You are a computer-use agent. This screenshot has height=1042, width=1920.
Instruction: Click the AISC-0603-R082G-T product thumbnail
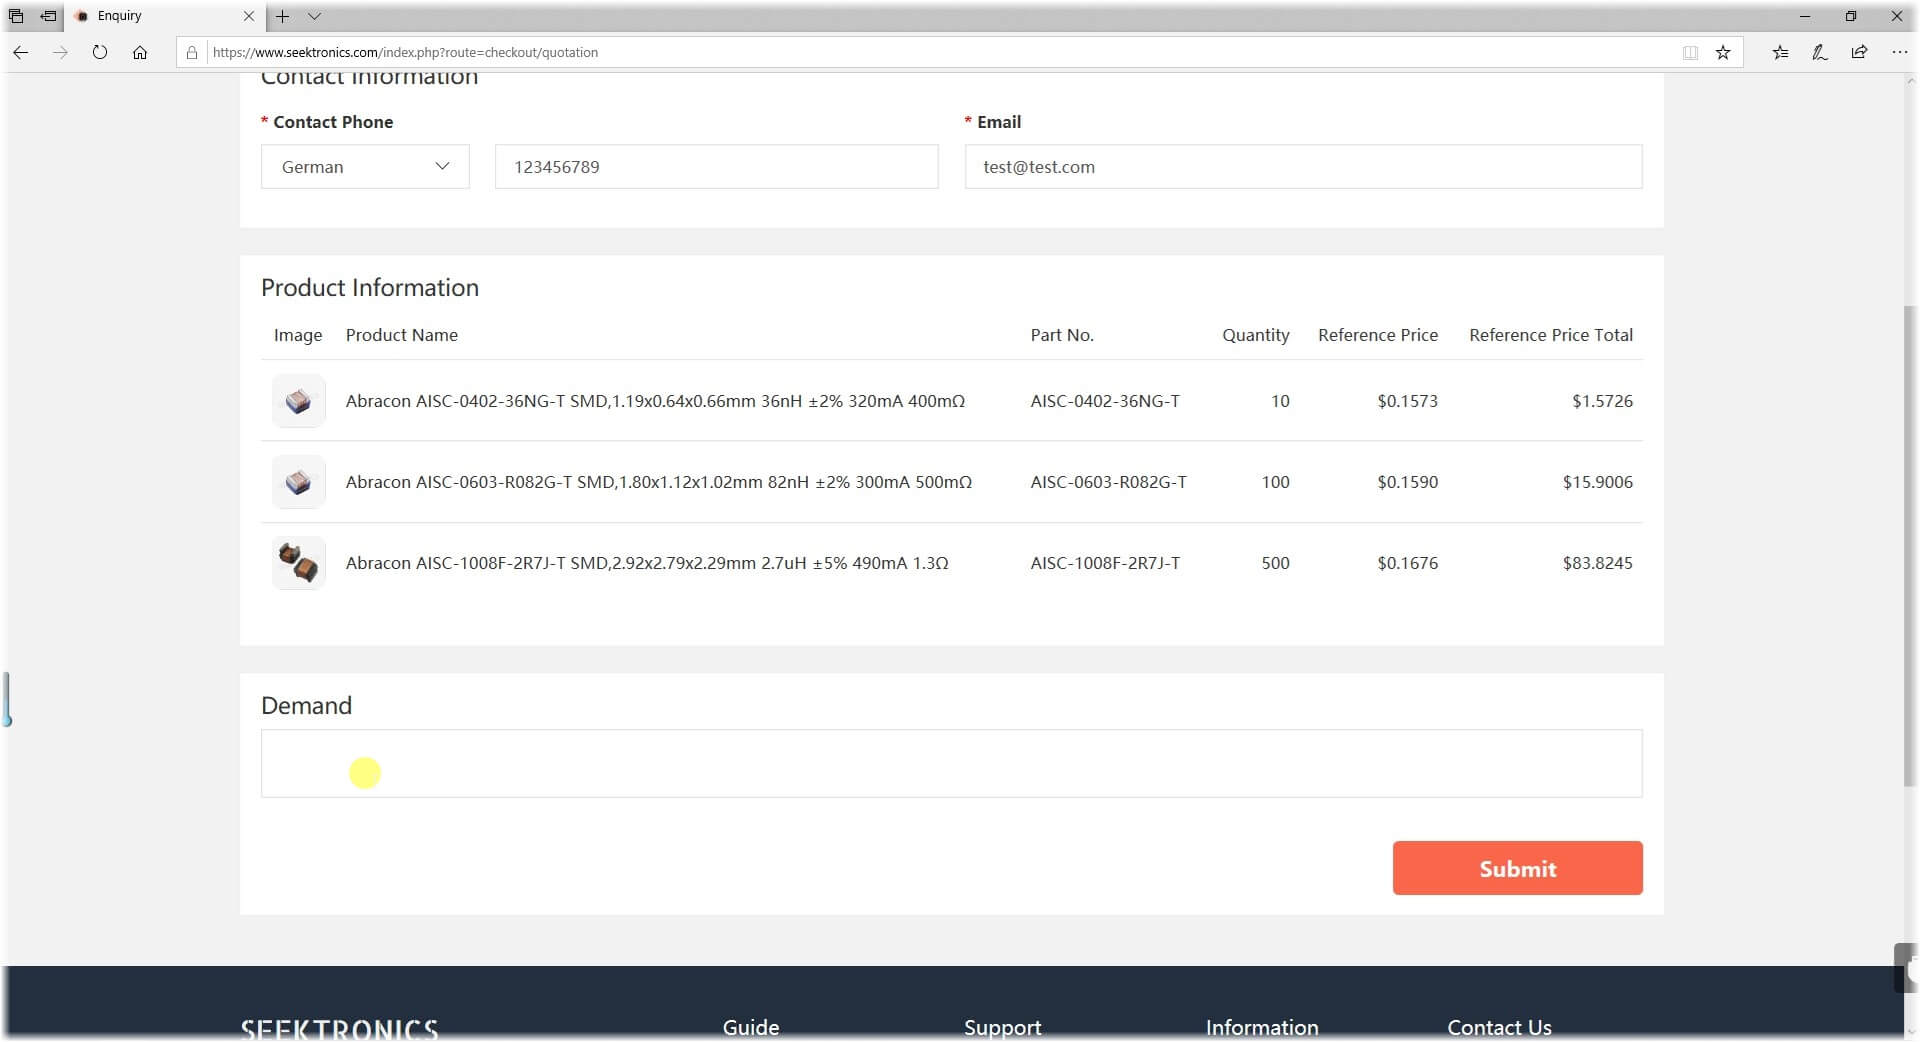pos(298,482)
